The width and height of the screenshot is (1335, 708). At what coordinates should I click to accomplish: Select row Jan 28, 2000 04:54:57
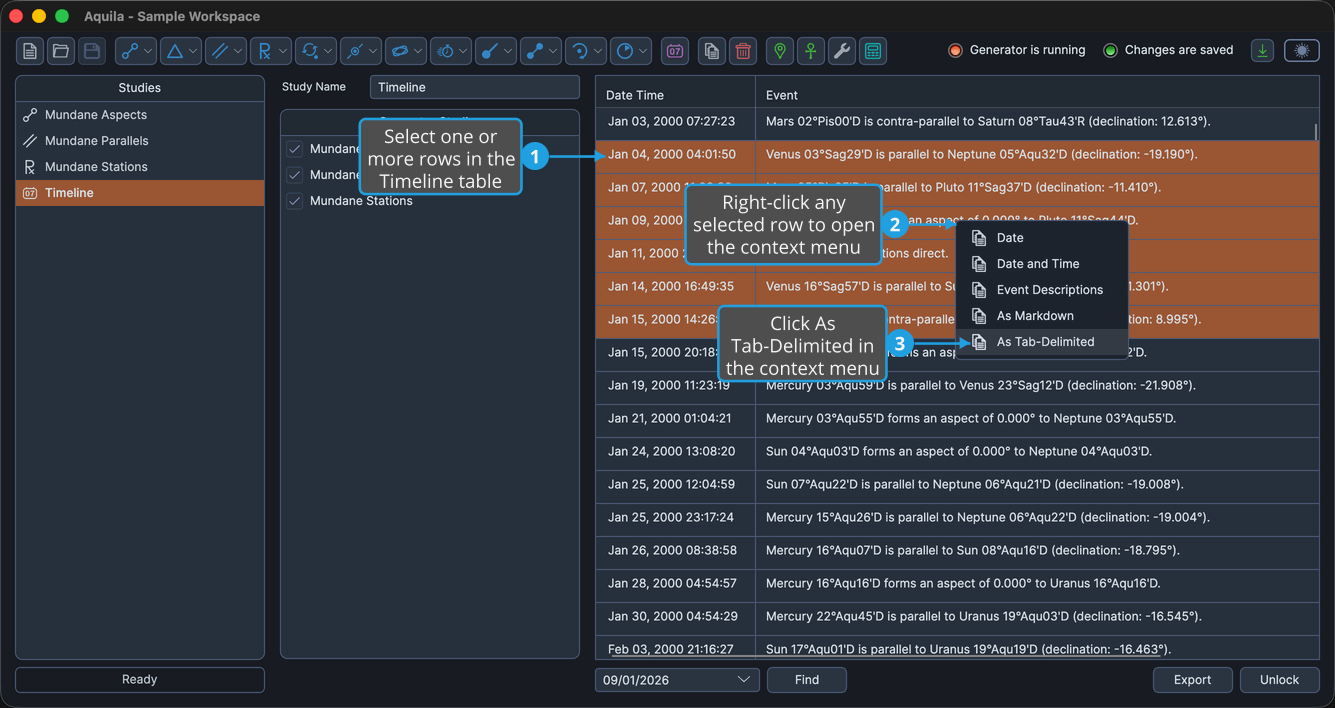coord(957,583)
